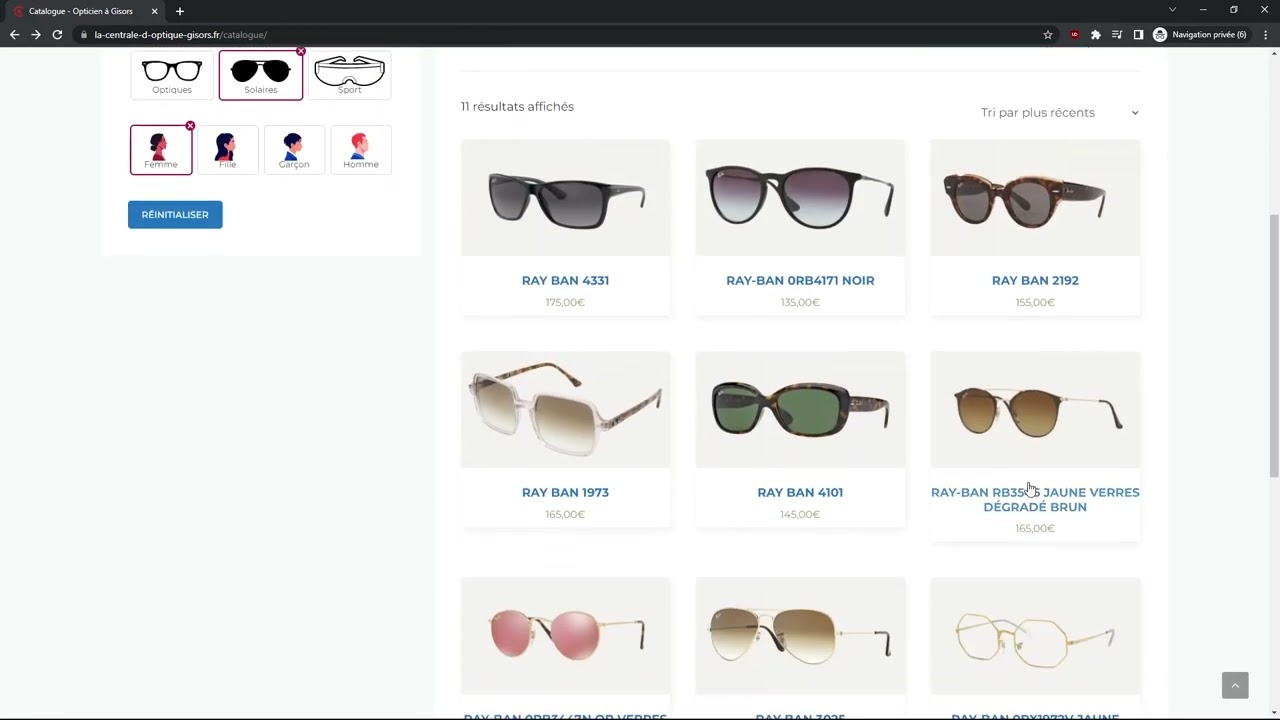Select the Optiques glasses filter

tap(172, 76)
